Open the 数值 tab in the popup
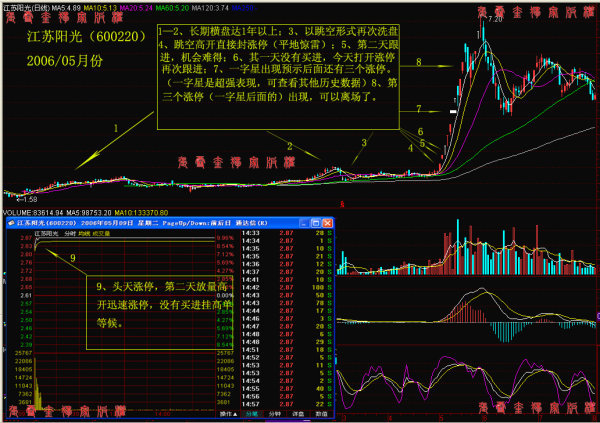The image size is (600, 423). pos(321,414)
